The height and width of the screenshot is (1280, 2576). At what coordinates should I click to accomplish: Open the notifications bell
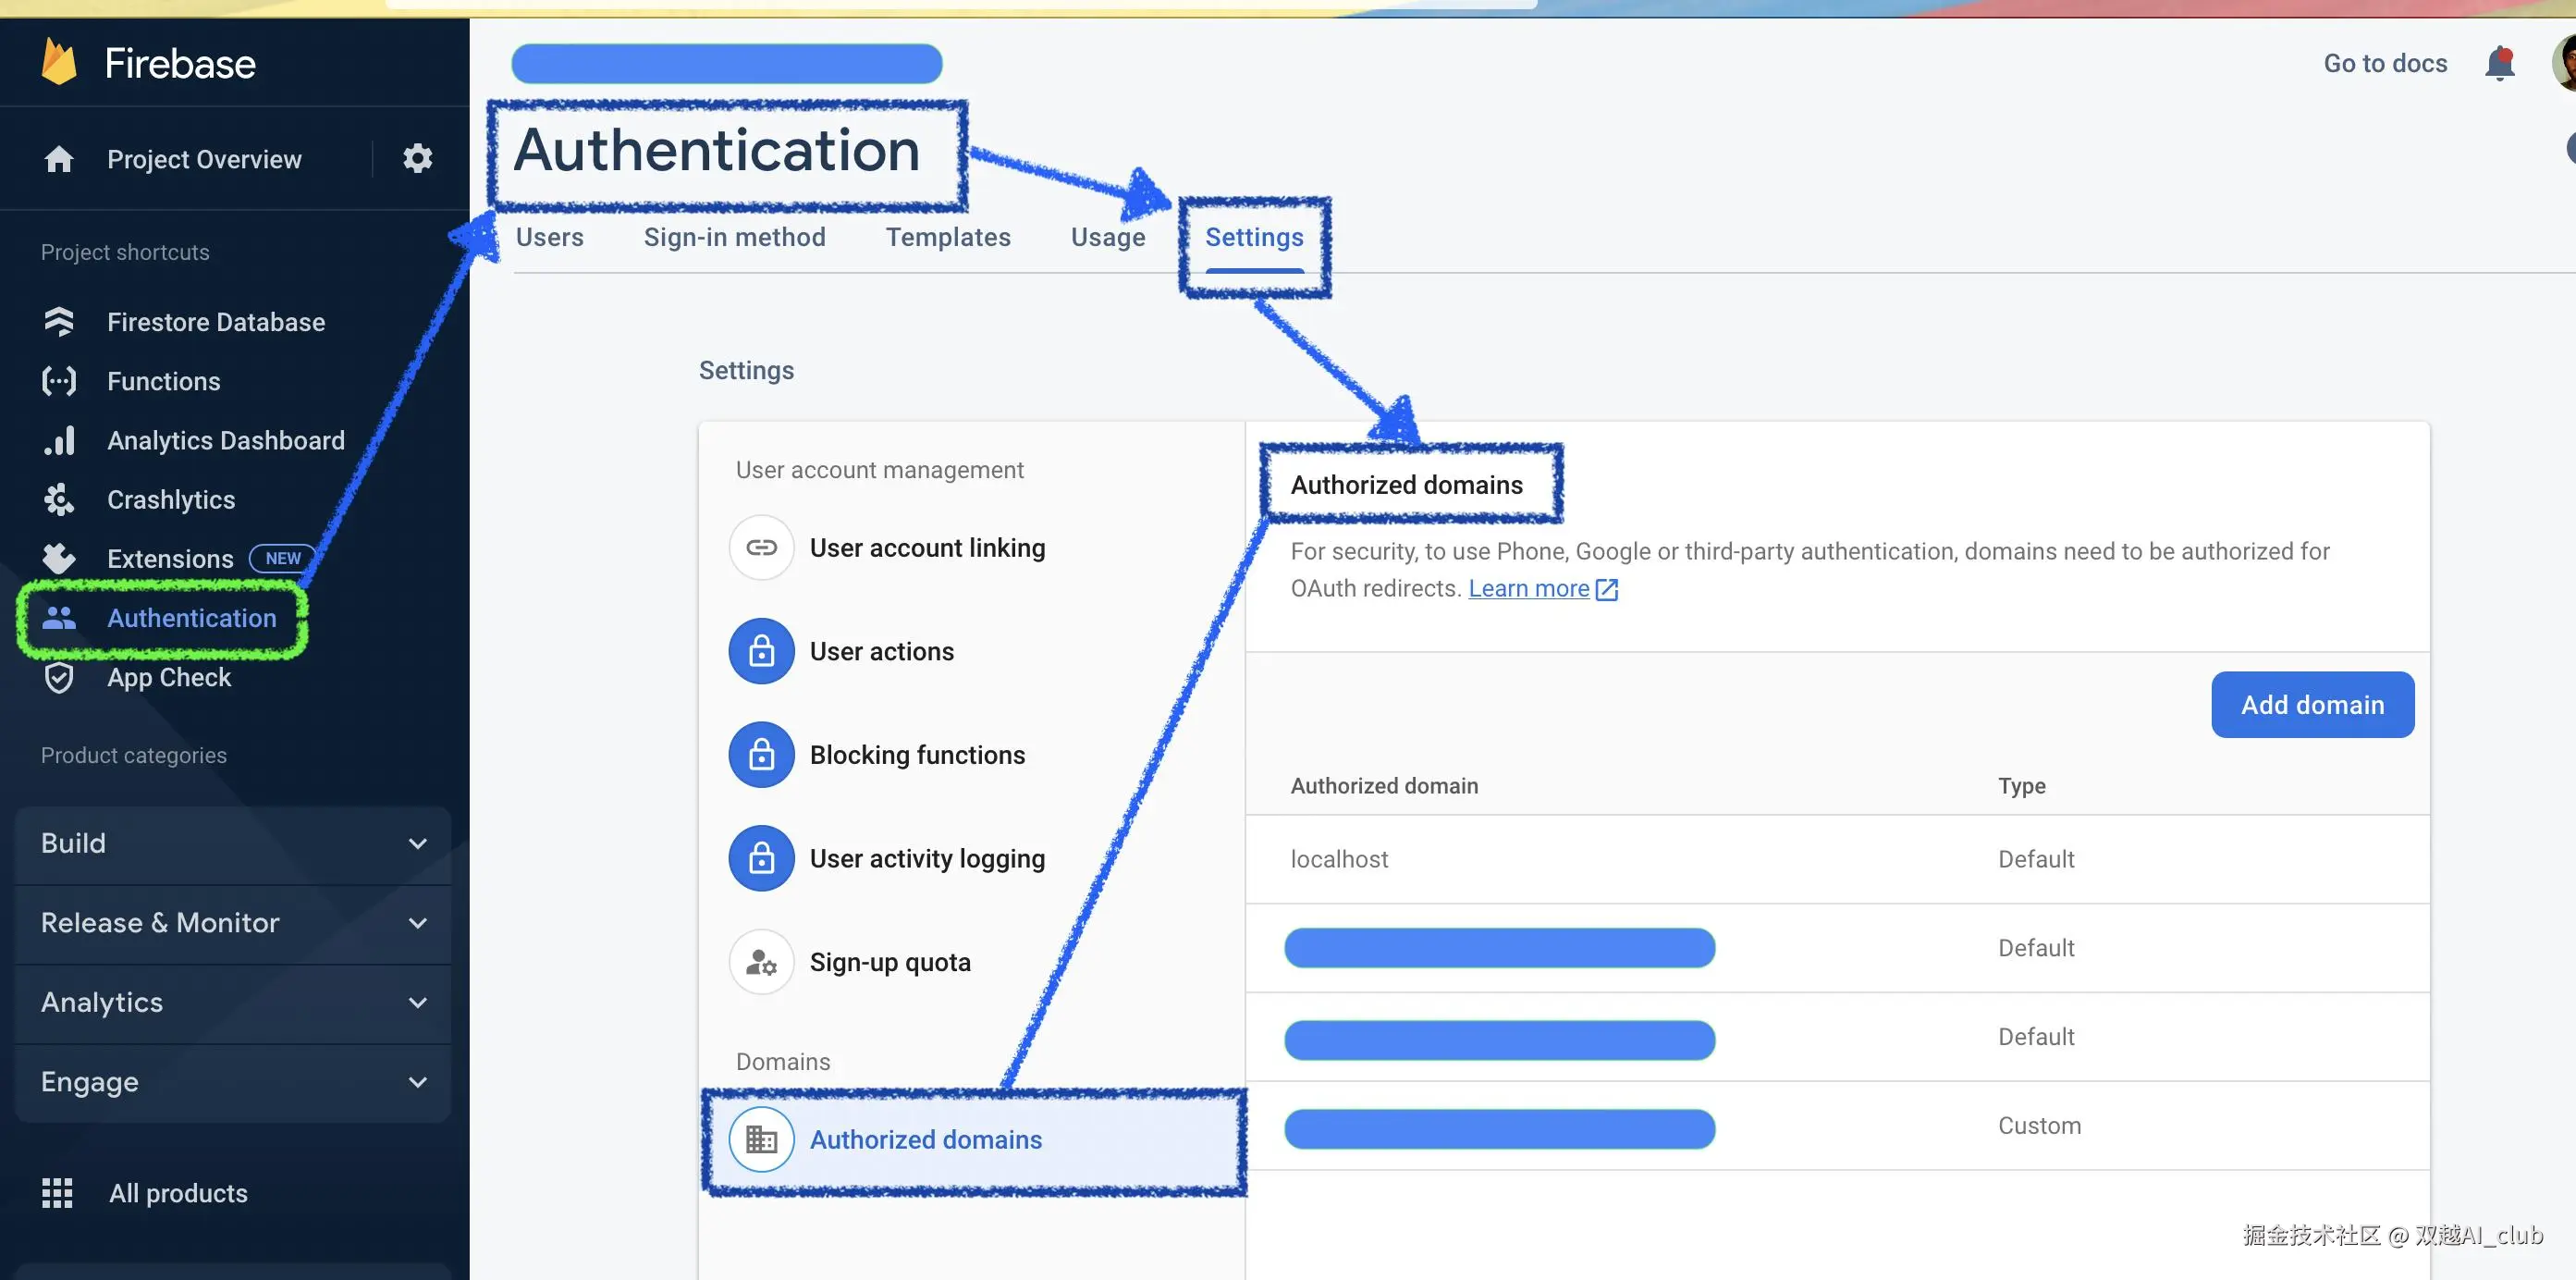[x=2499, y=63]
